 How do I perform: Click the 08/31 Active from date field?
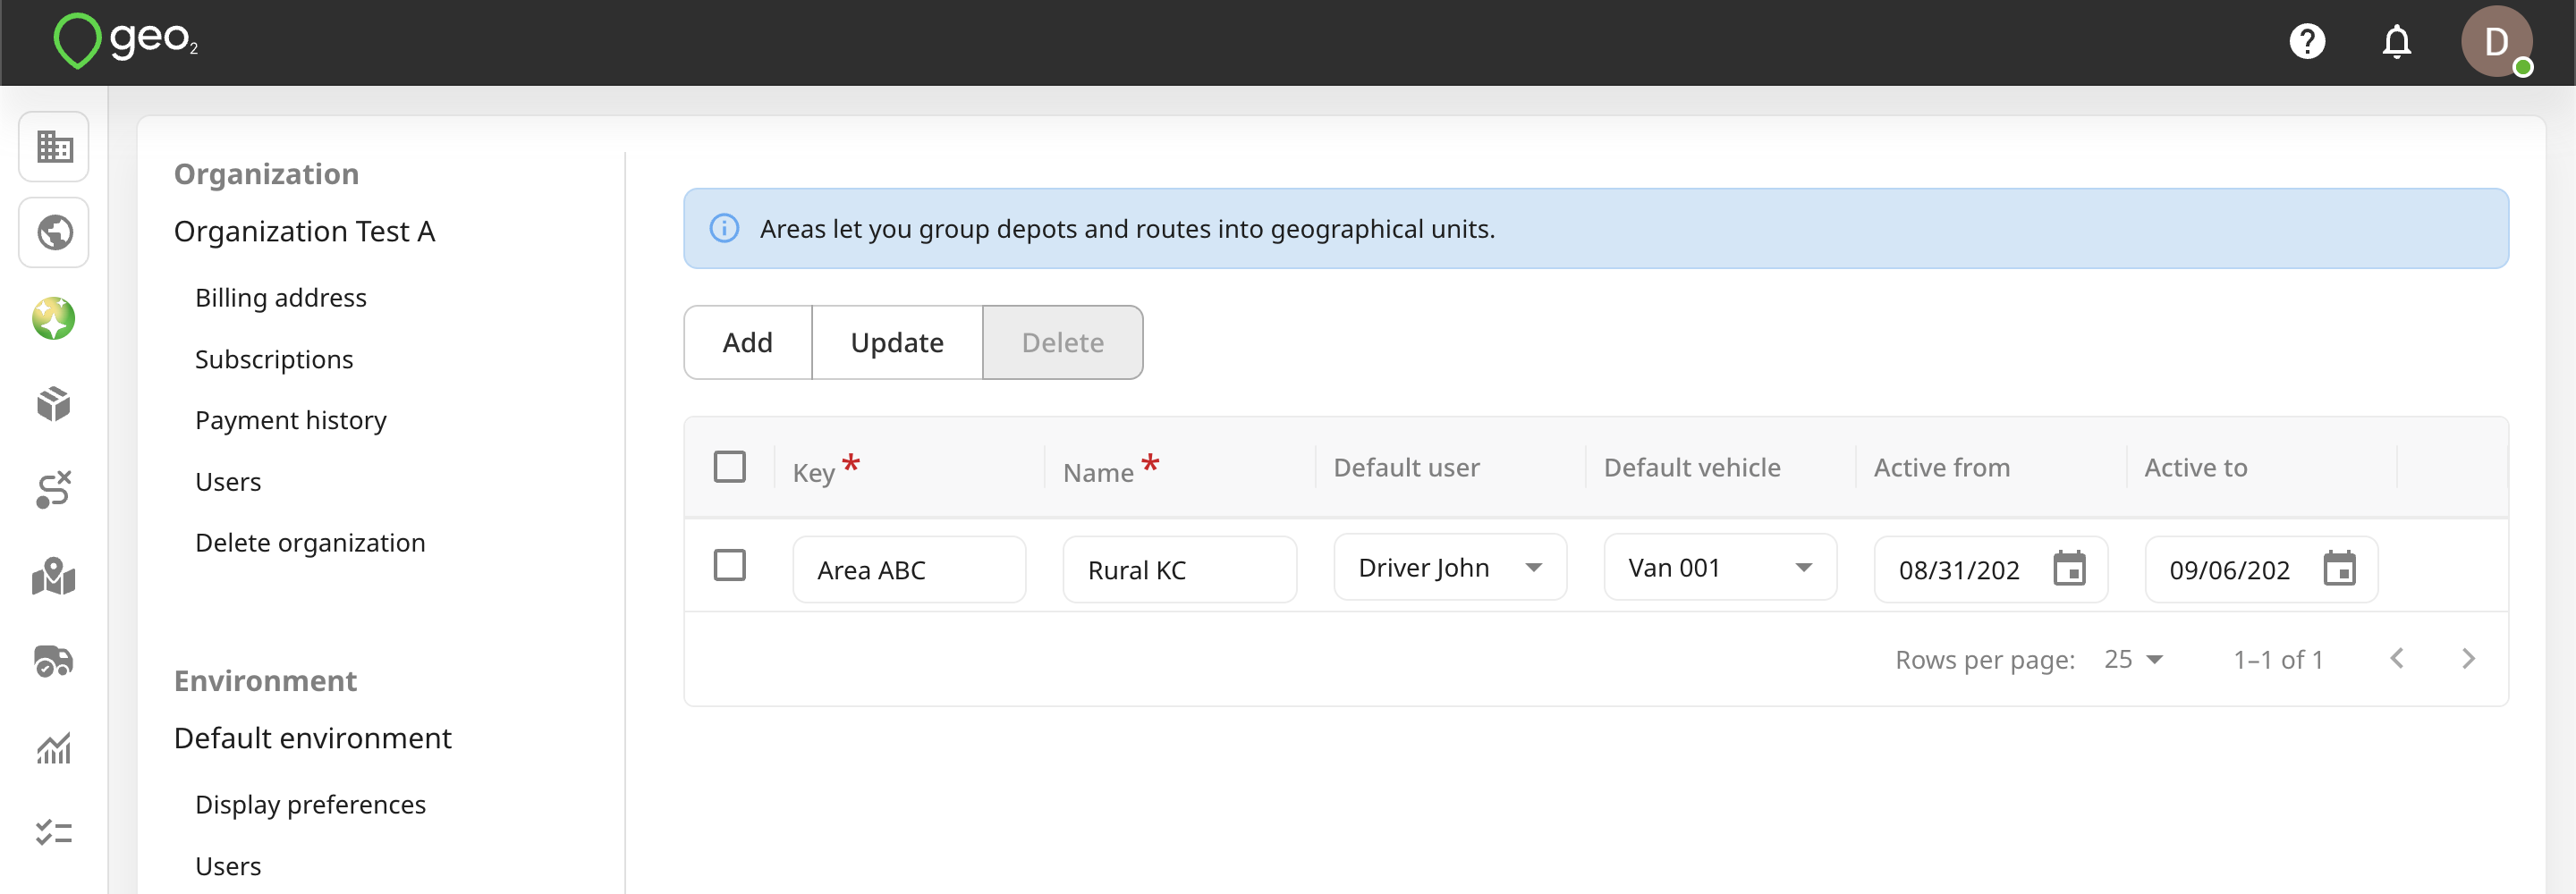click(1961, 570)
